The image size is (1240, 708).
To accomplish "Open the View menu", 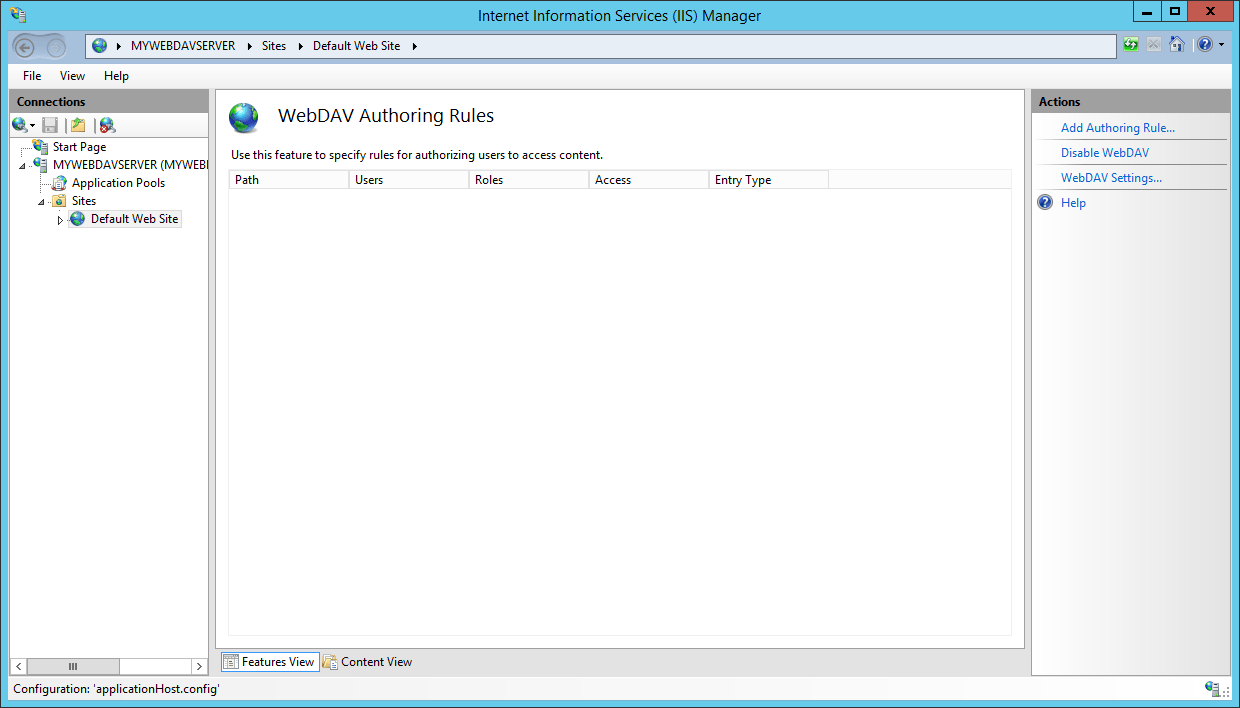I will (72, 76).
